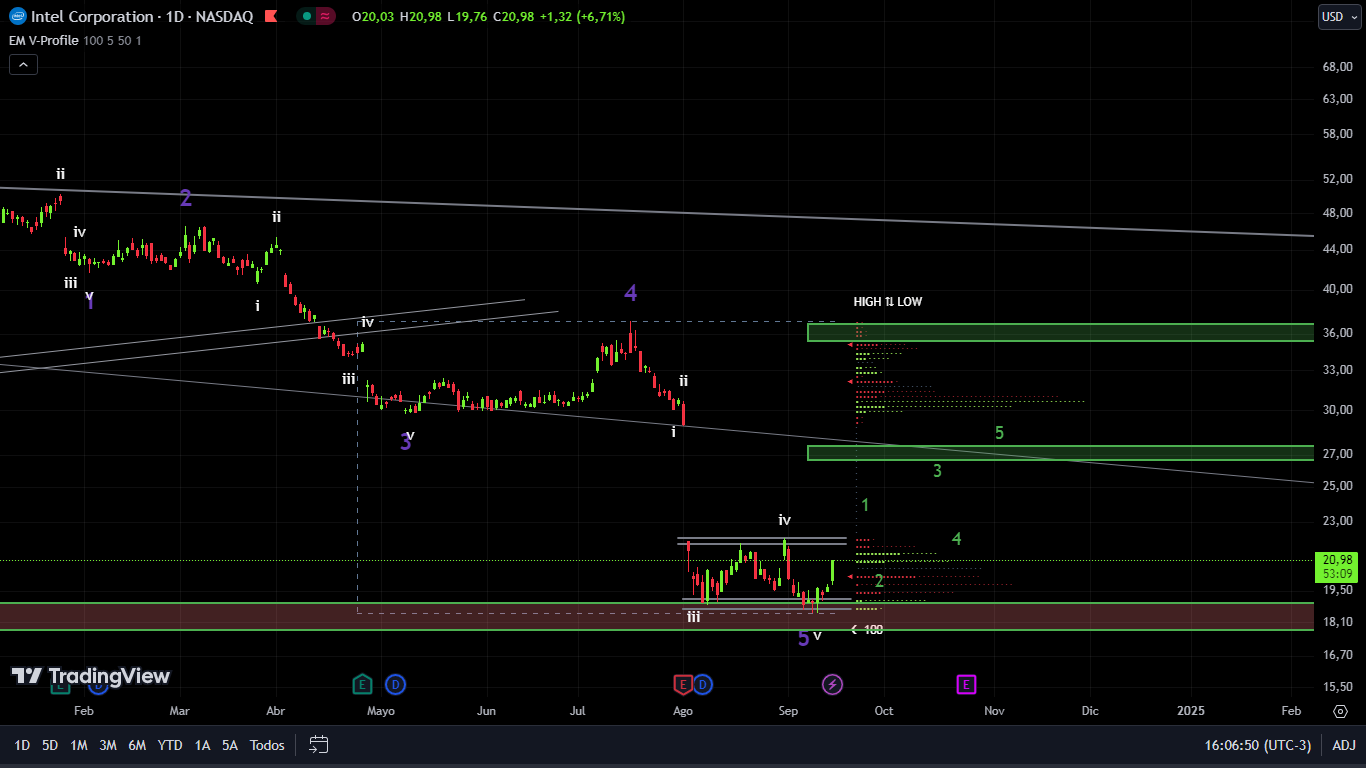
Task: Select the 3M time range
Action: pos(108,745)
